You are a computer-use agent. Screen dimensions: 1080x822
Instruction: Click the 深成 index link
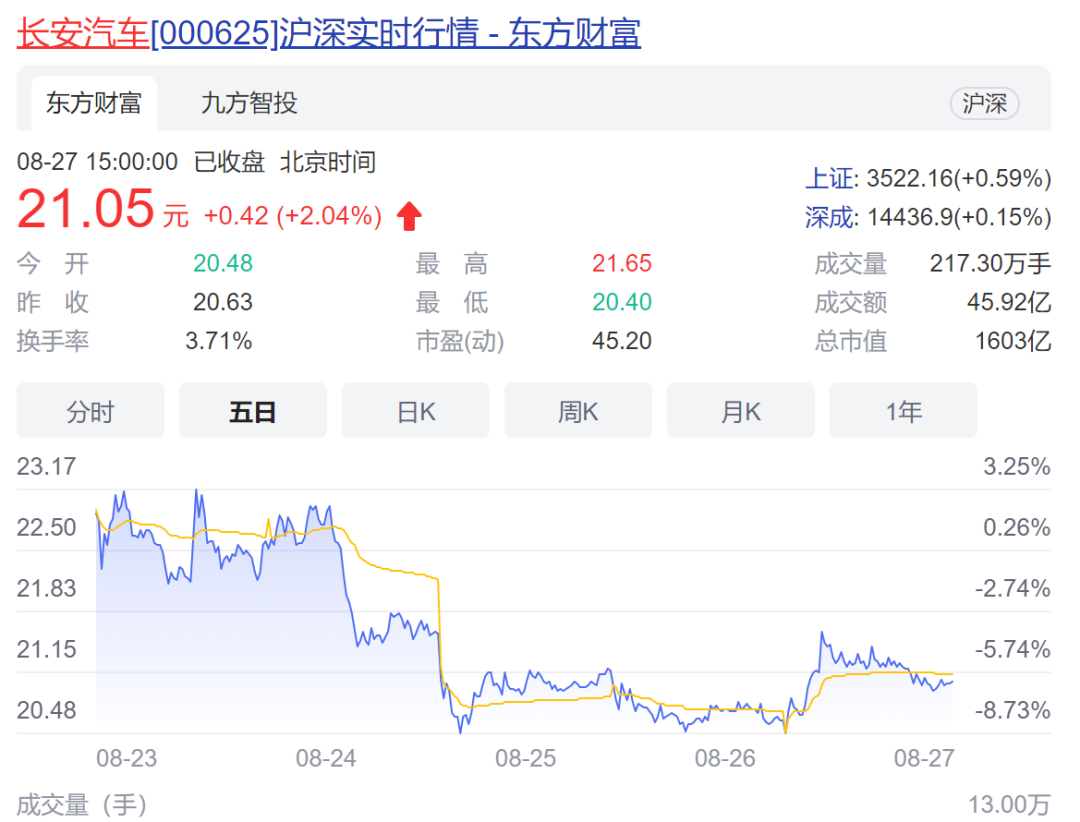click(829, 218)
